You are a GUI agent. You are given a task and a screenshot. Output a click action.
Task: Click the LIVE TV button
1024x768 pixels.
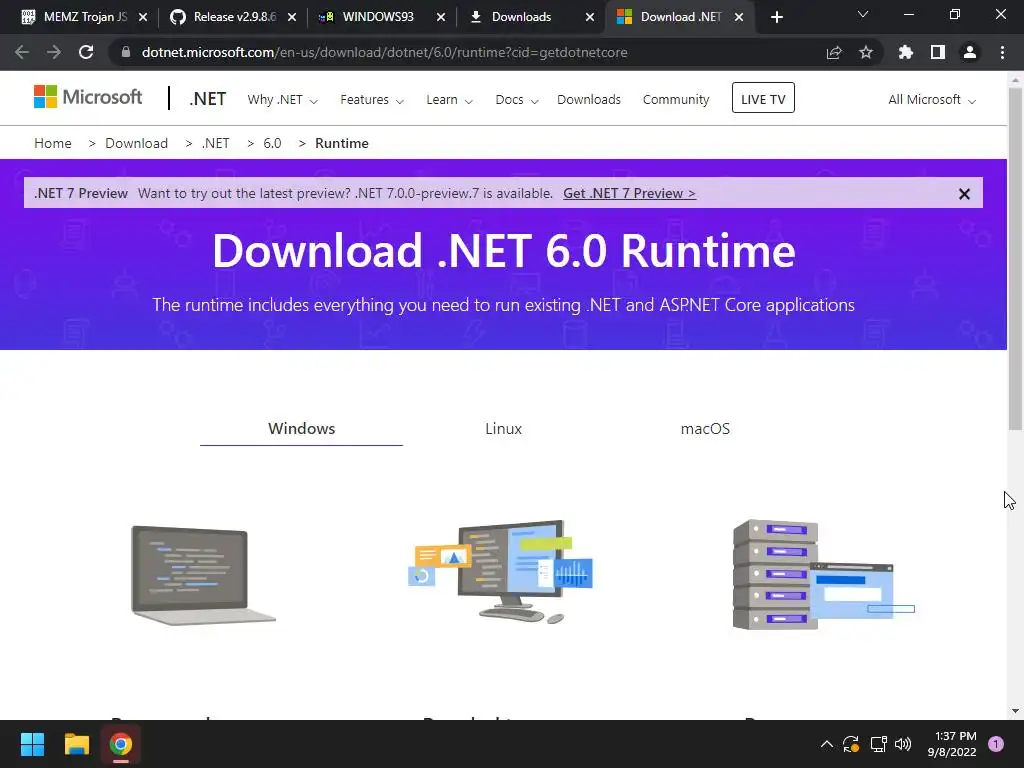(x=763, y=98)
